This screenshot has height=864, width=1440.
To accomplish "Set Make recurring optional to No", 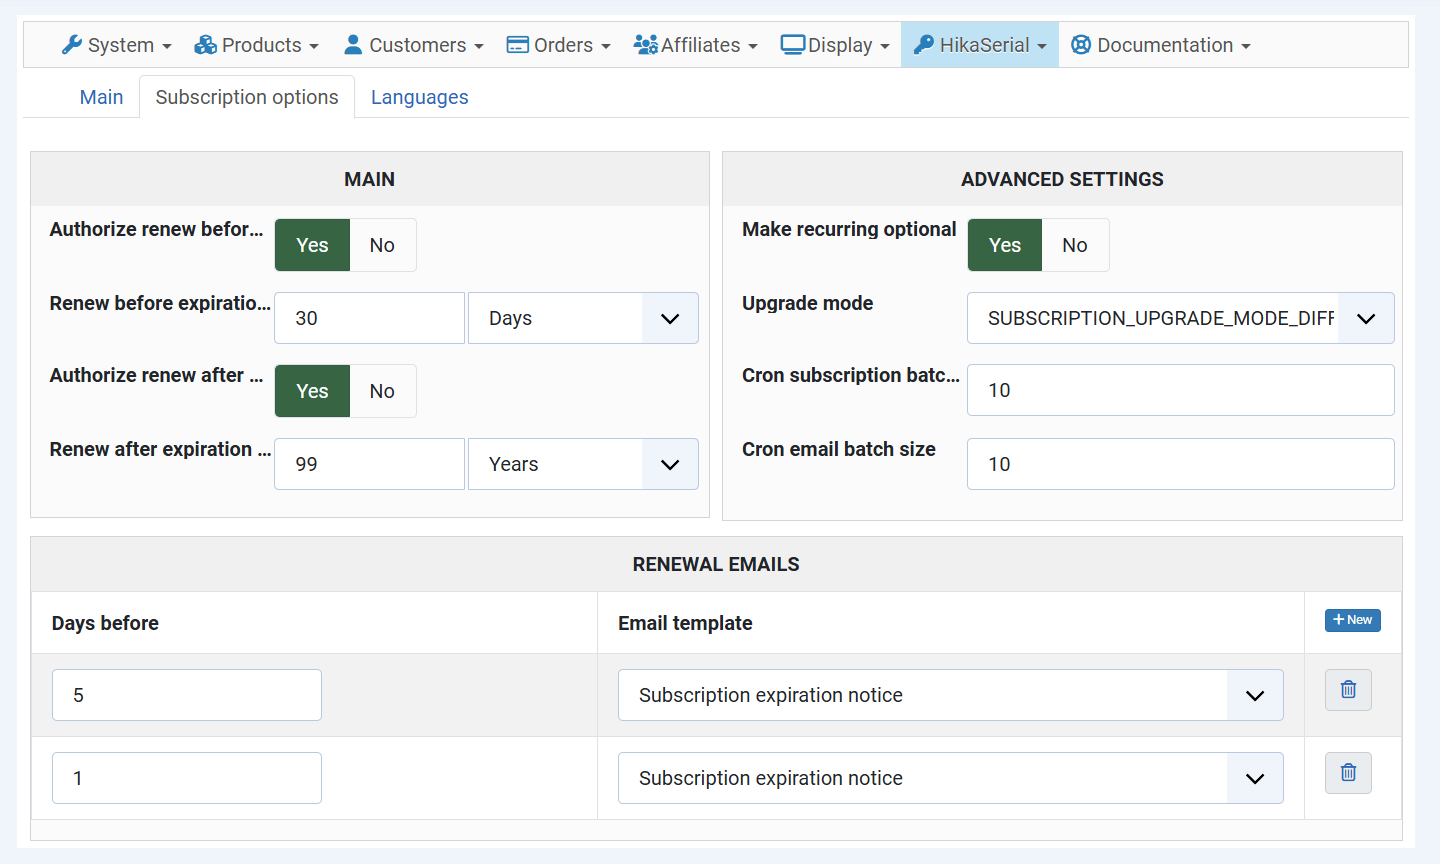I will [1075, 245].
